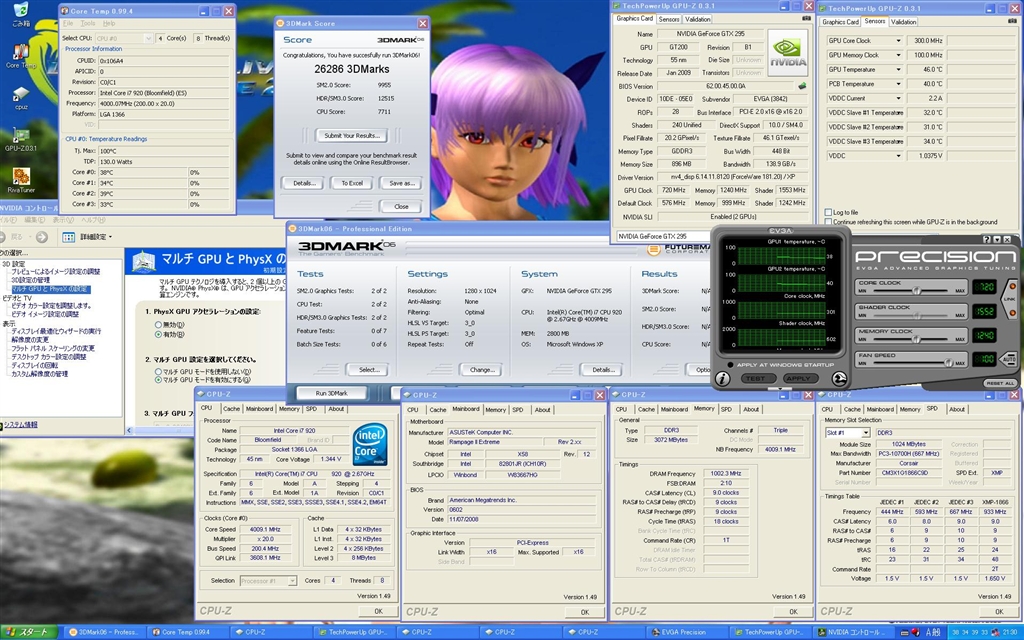Screen dimensions: 1024x640
Task: Click the Submit Your Results button
Action: [x=350, y=135]
